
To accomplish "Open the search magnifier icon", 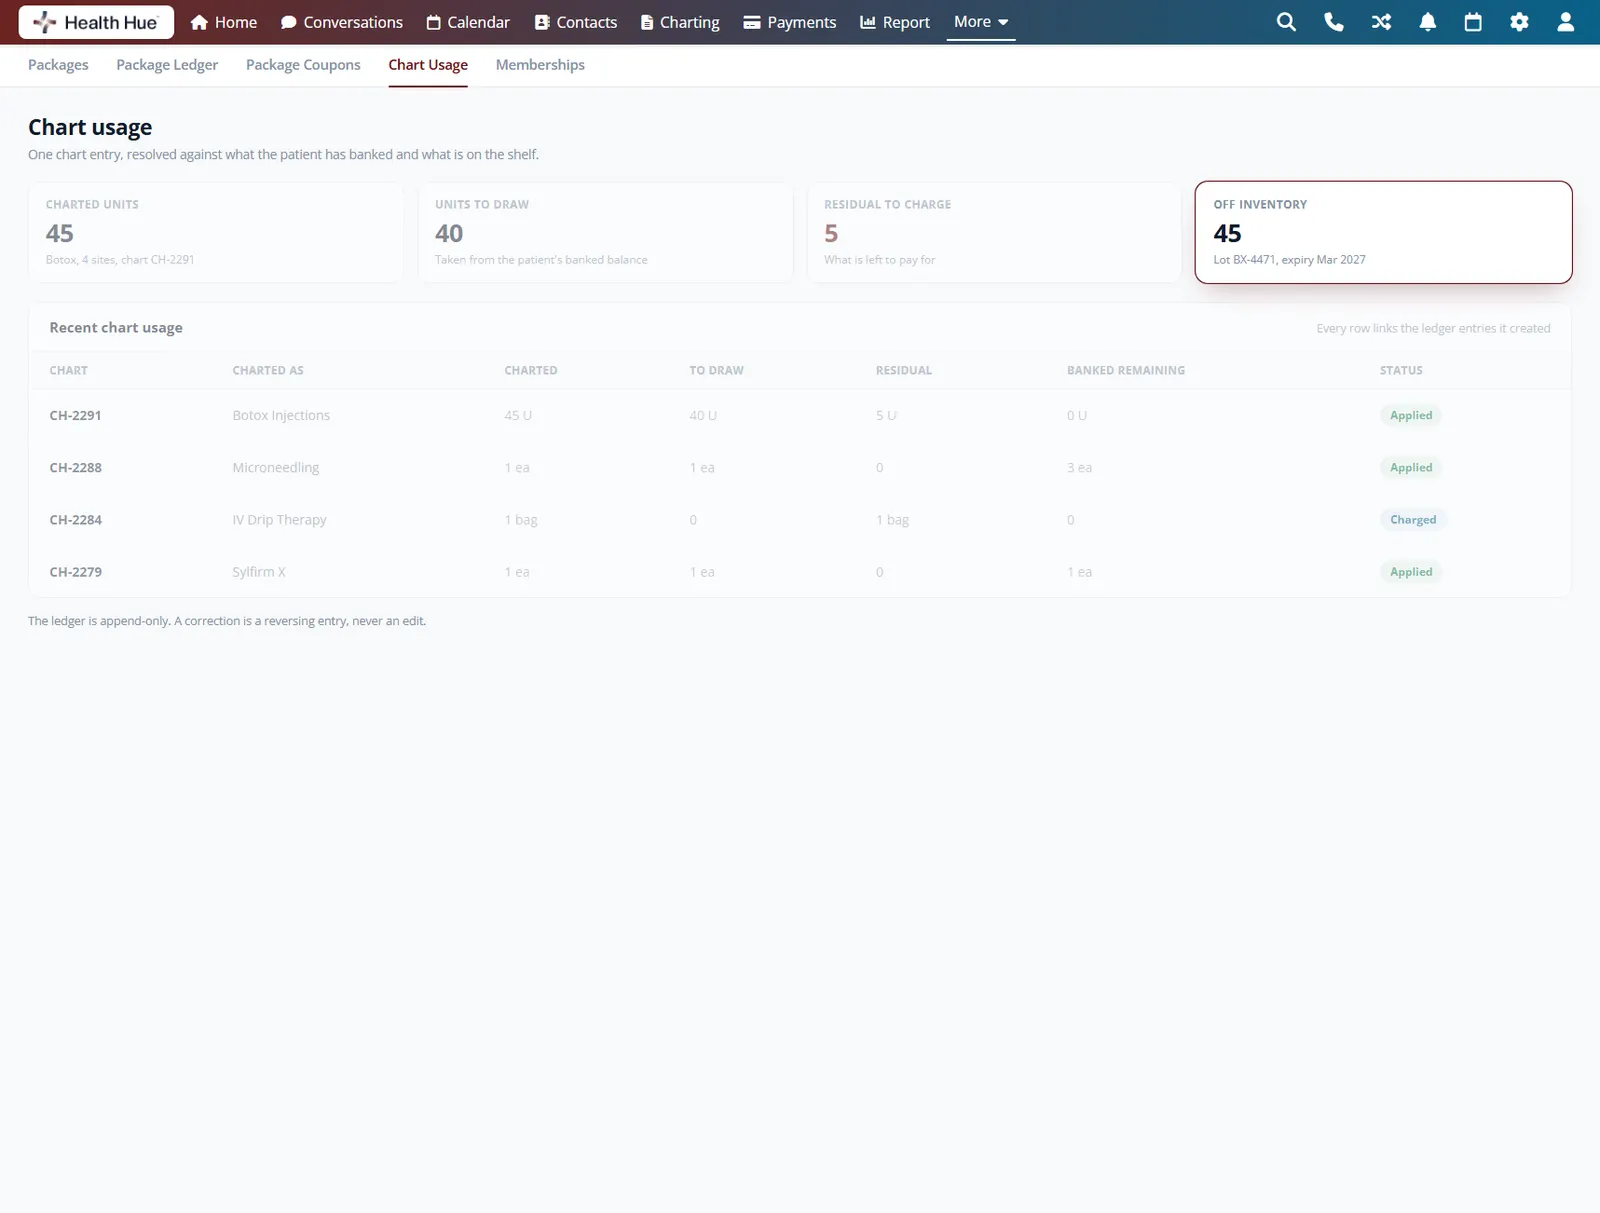I will tap(1286, 22).
